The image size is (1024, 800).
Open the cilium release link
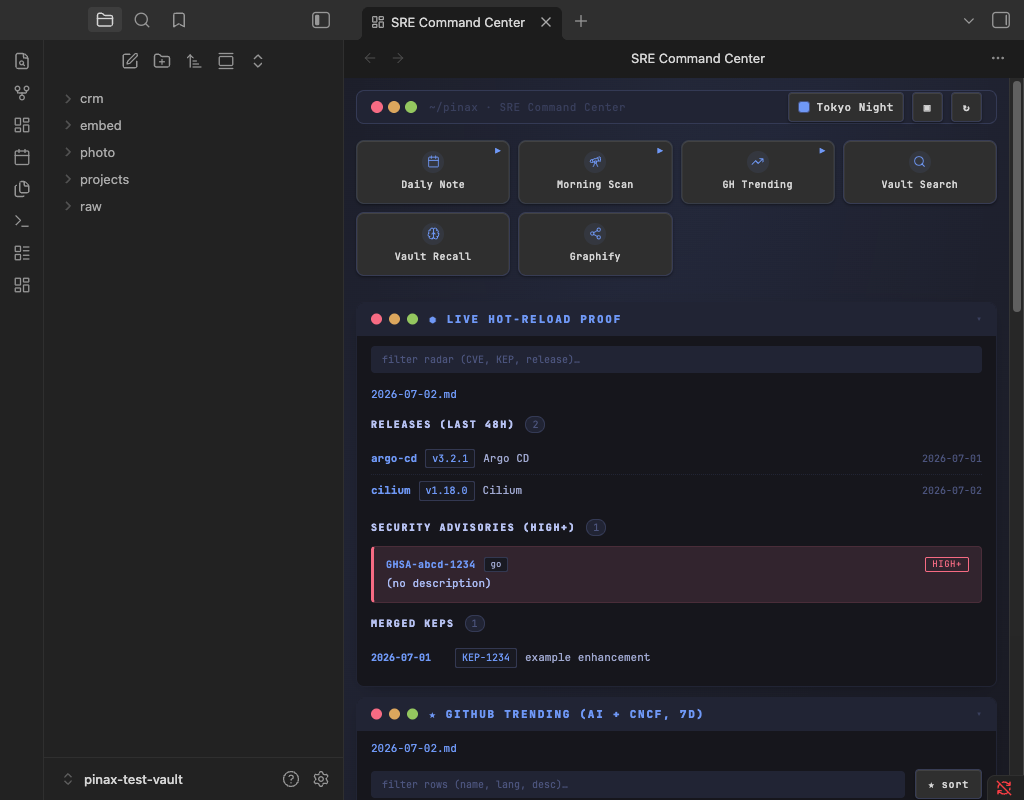391,490
